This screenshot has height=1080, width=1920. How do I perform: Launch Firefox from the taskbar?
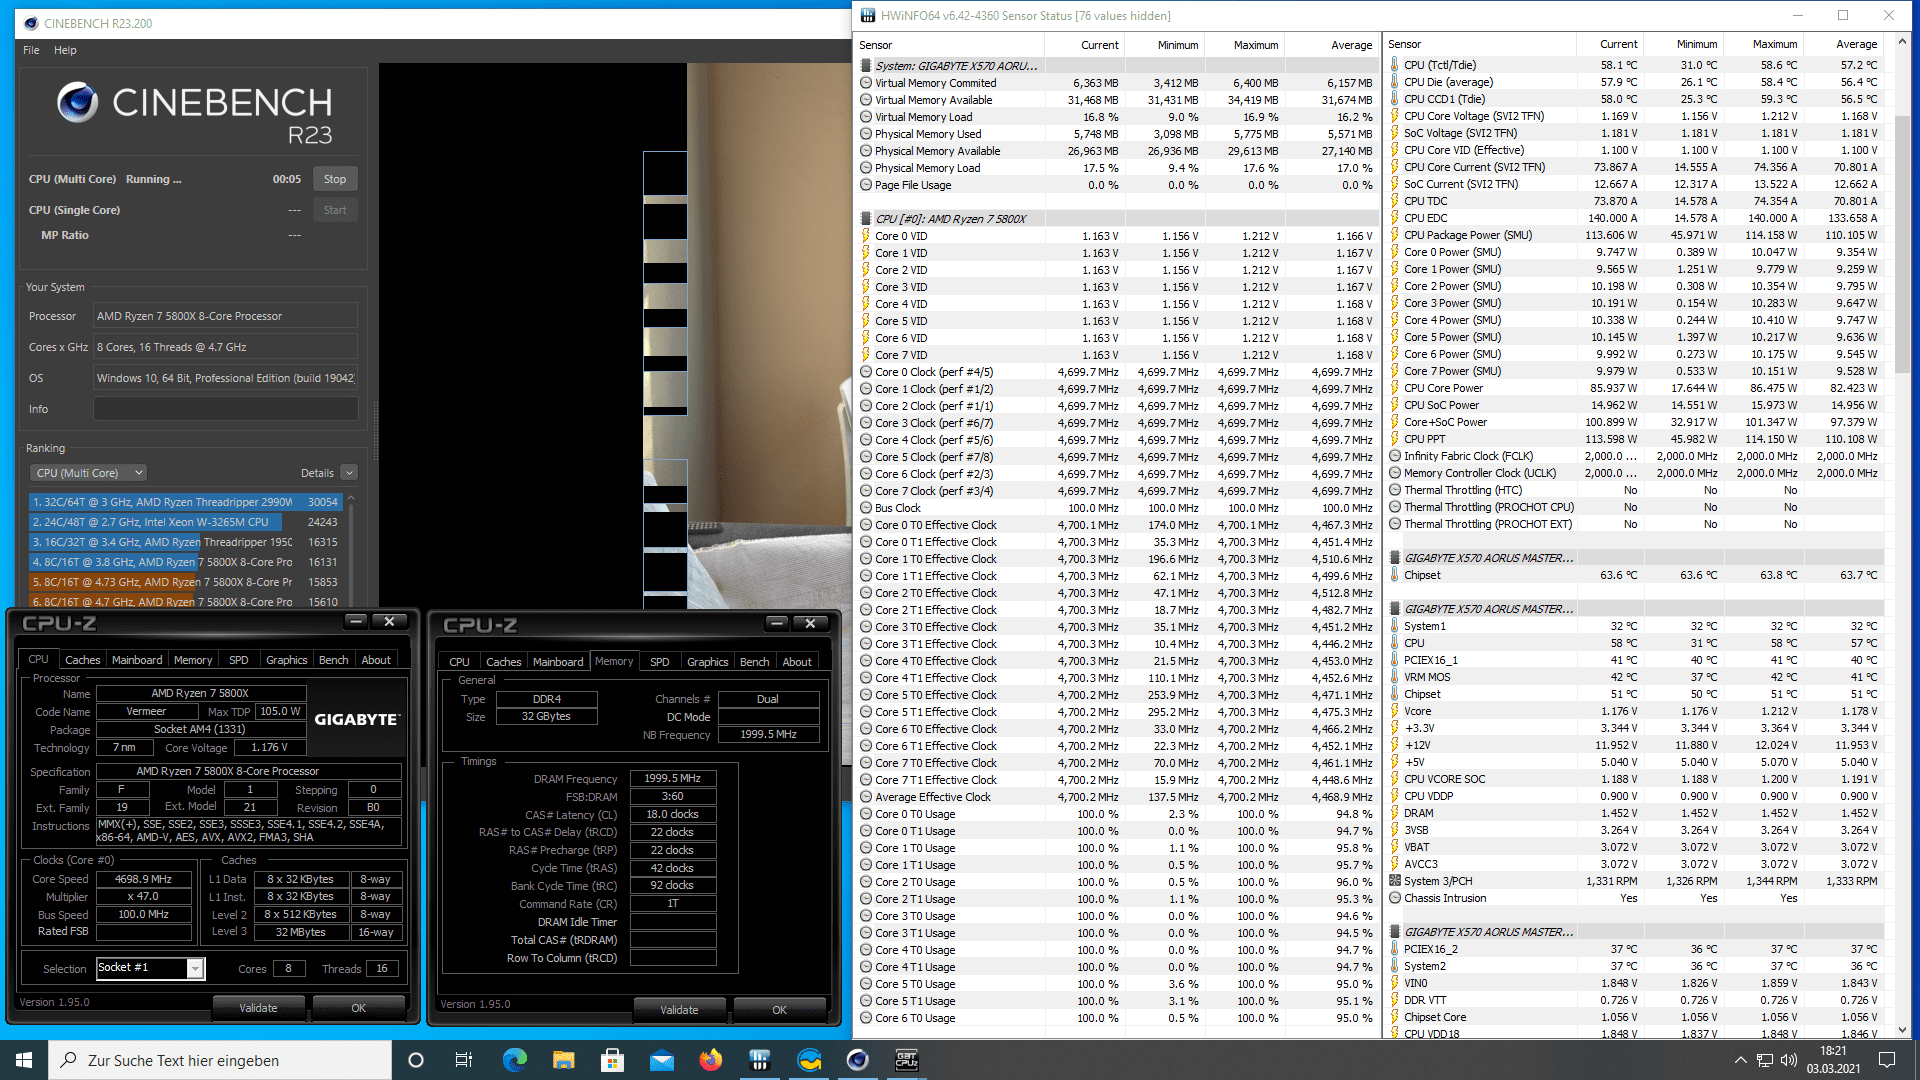point(710,1060)
